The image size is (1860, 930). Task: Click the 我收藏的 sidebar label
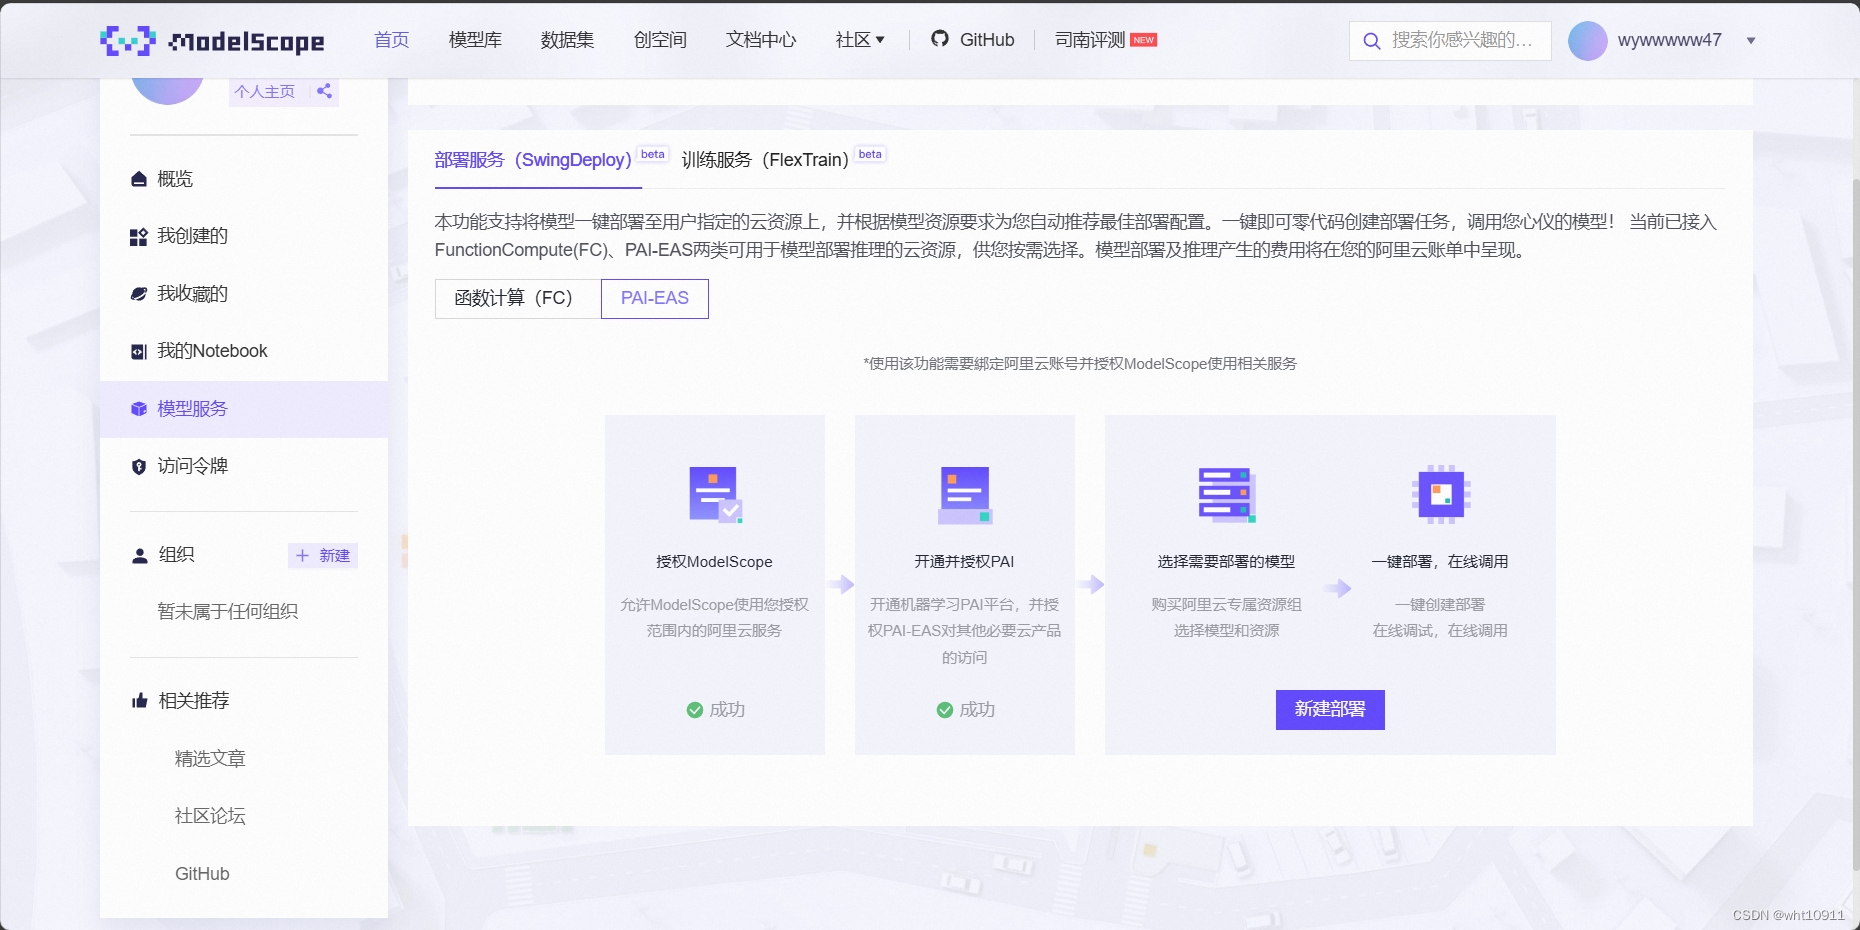pos(193,294)
